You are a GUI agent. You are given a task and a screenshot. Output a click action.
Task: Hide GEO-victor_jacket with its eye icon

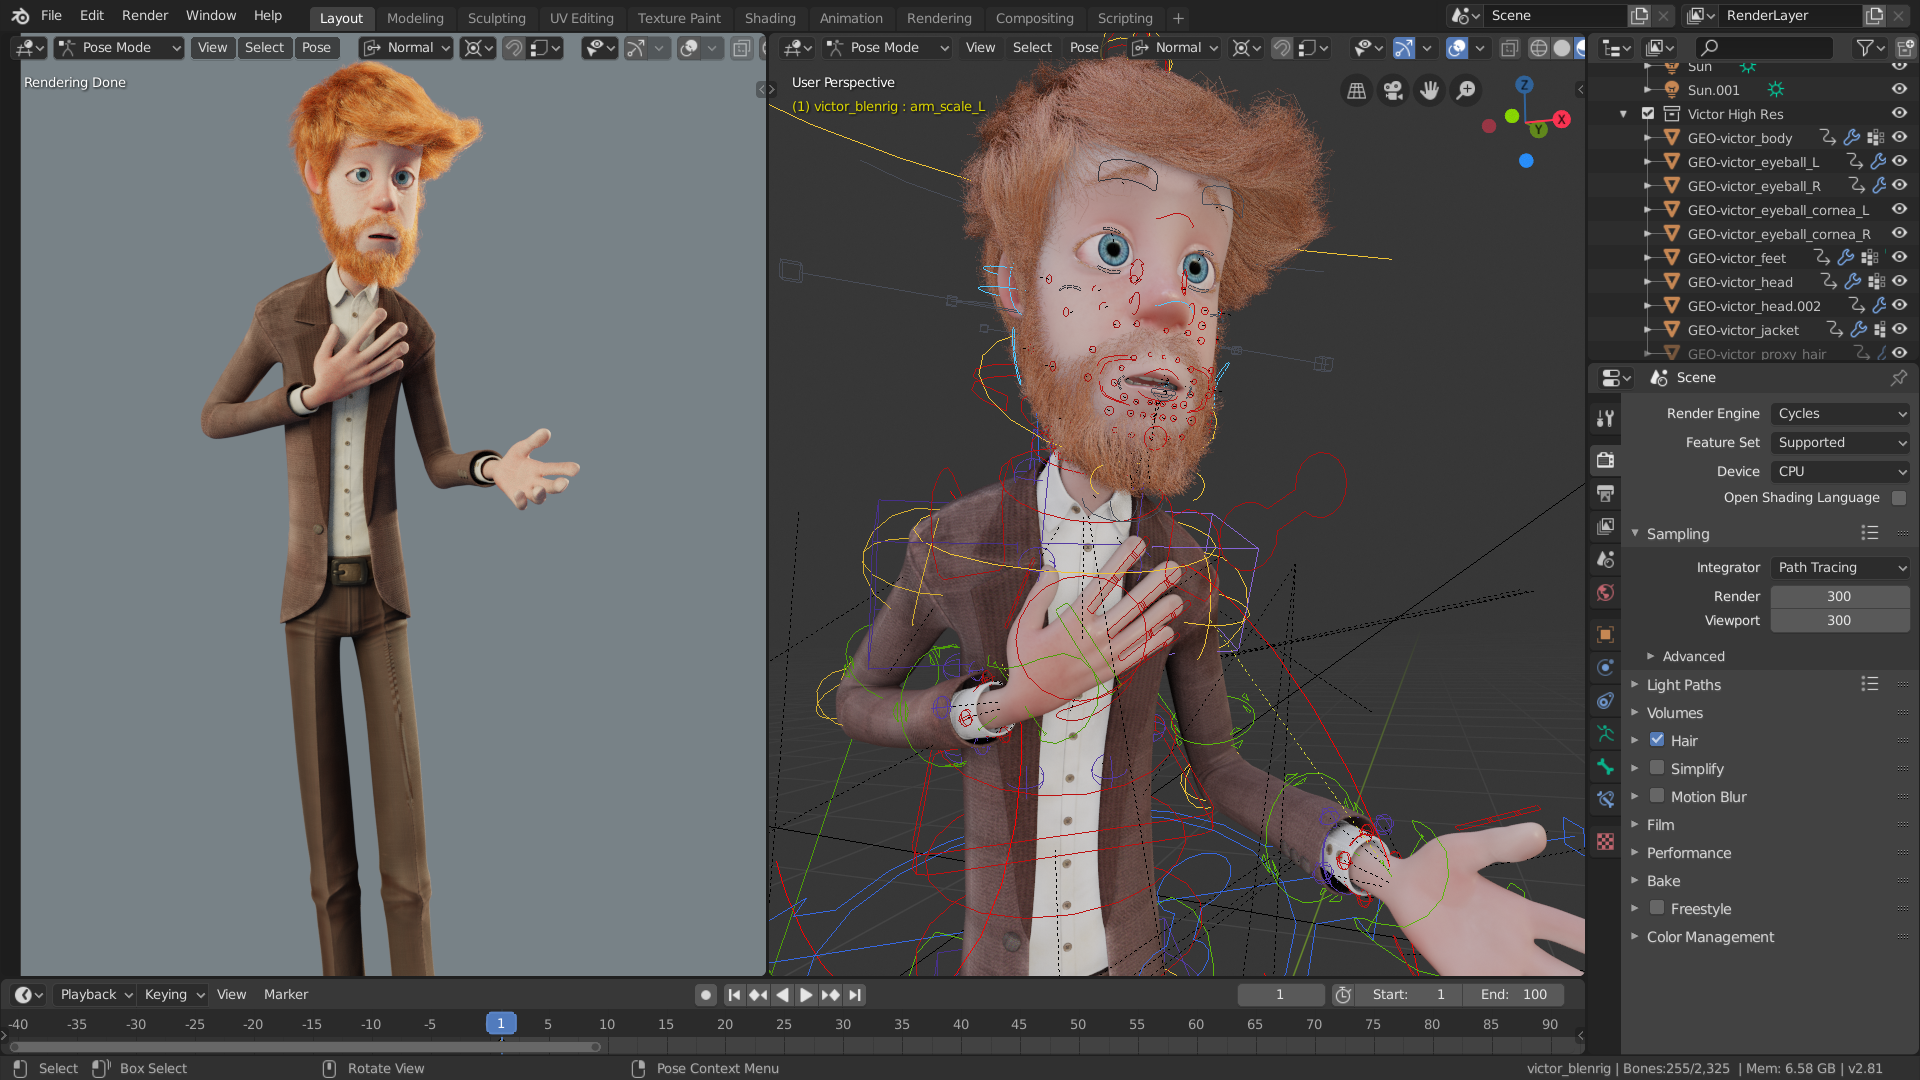(x=1899, y=329)
